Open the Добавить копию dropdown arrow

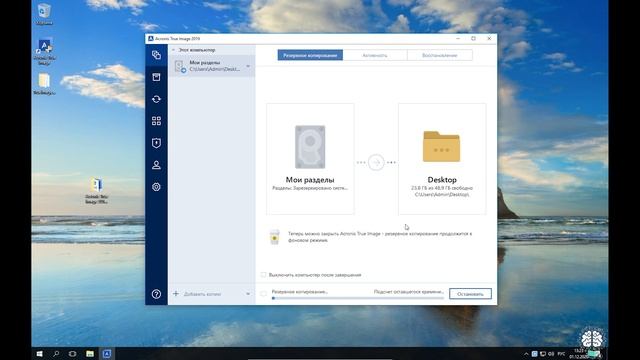[x=248, y=294]
